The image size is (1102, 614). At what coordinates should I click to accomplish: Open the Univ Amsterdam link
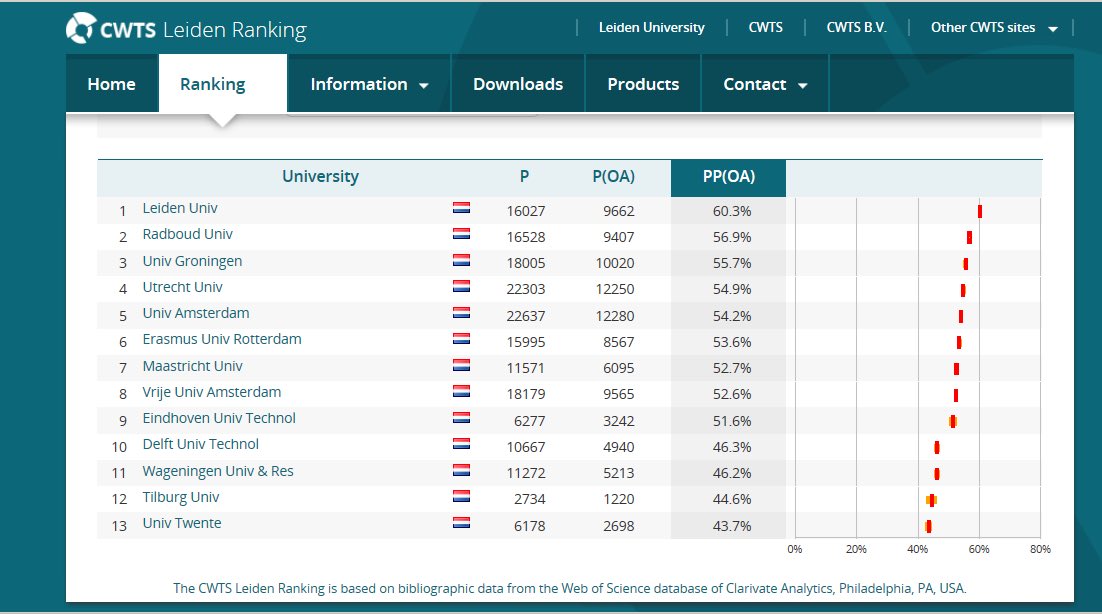point(196,313)
